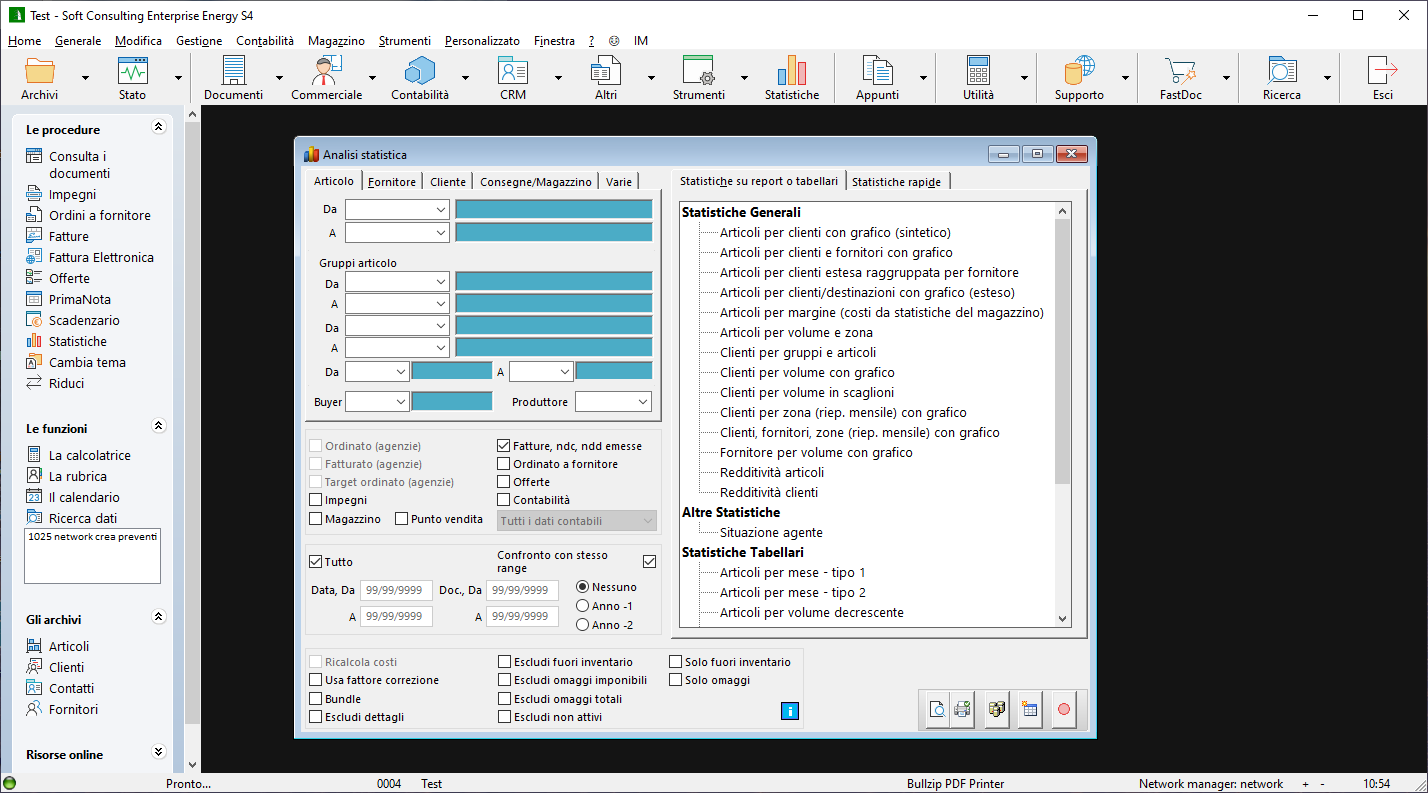Select the Anno -1 radio button
1428x793 pixels.
(x=582, y=606)
